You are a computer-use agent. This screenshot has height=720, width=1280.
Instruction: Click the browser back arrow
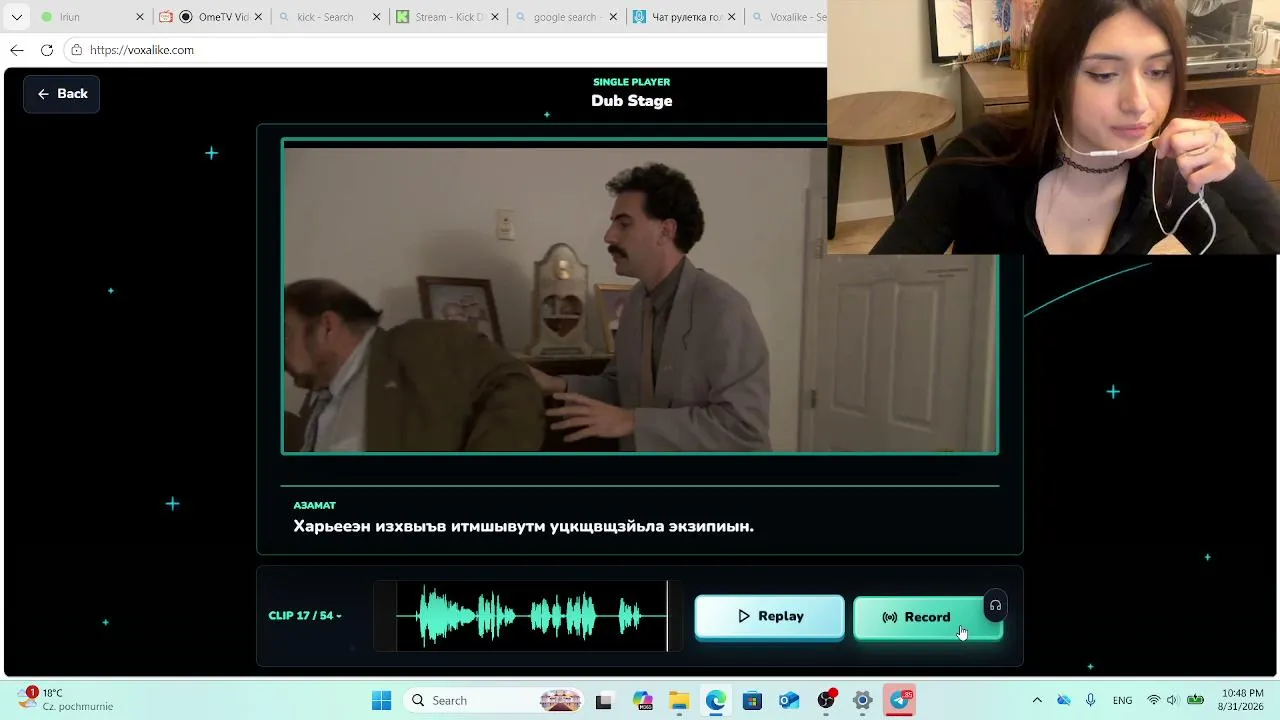(x=17, y=50)
